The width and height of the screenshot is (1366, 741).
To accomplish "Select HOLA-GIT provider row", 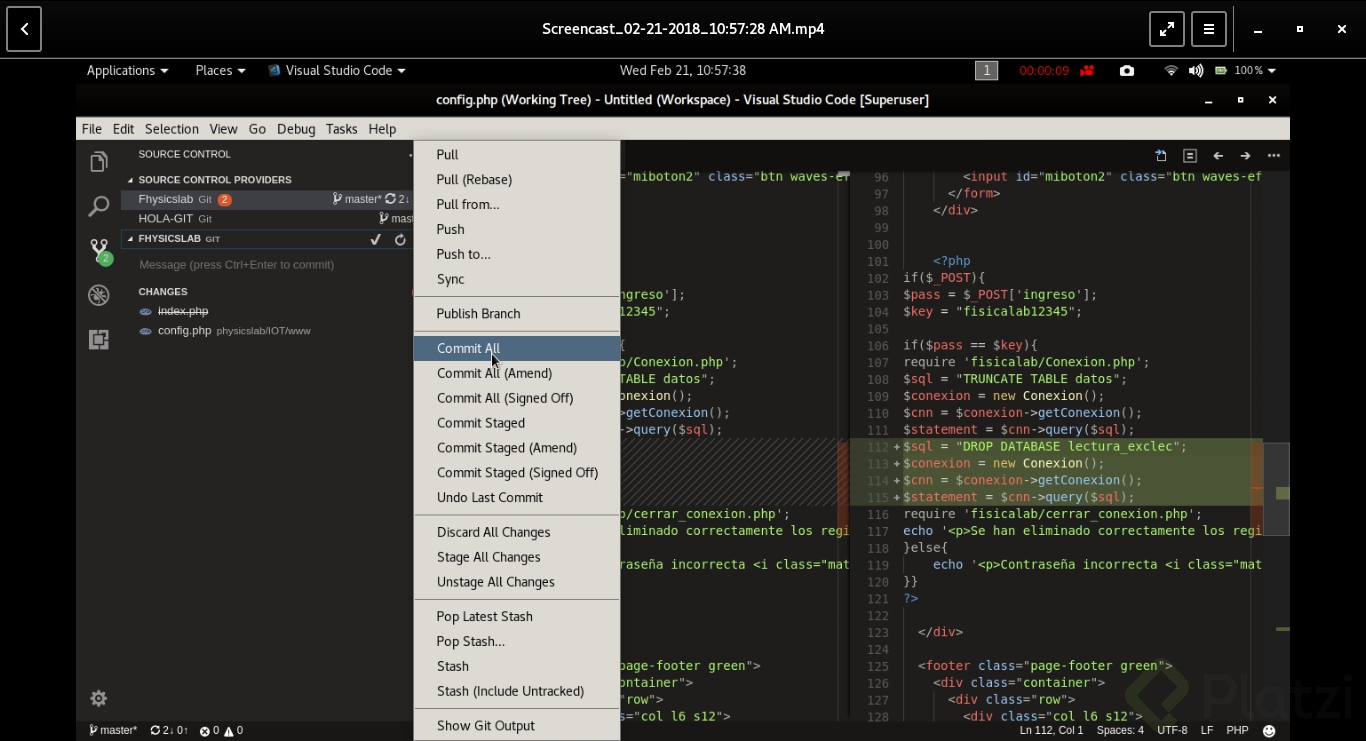I will 267,218.
